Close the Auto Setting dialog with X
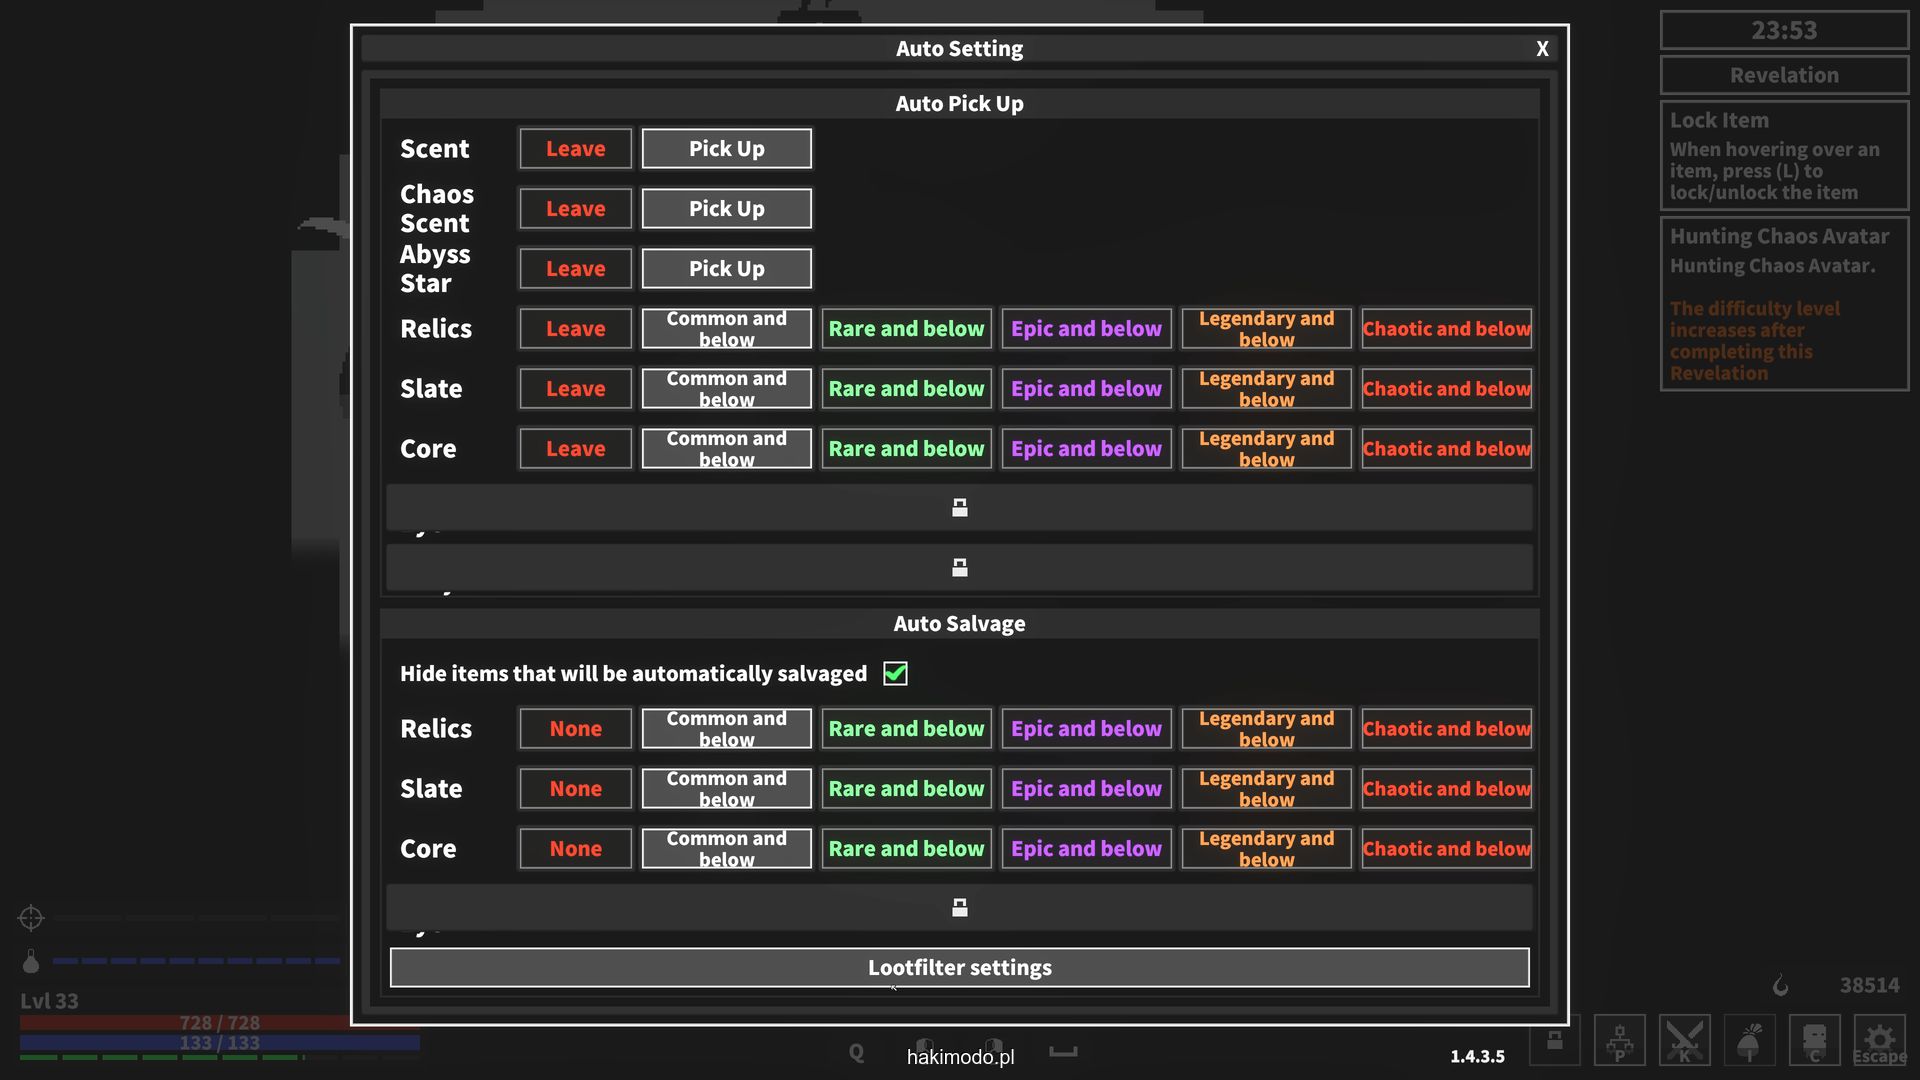Screen dimensions: 1920x1080 point(1542,49)
